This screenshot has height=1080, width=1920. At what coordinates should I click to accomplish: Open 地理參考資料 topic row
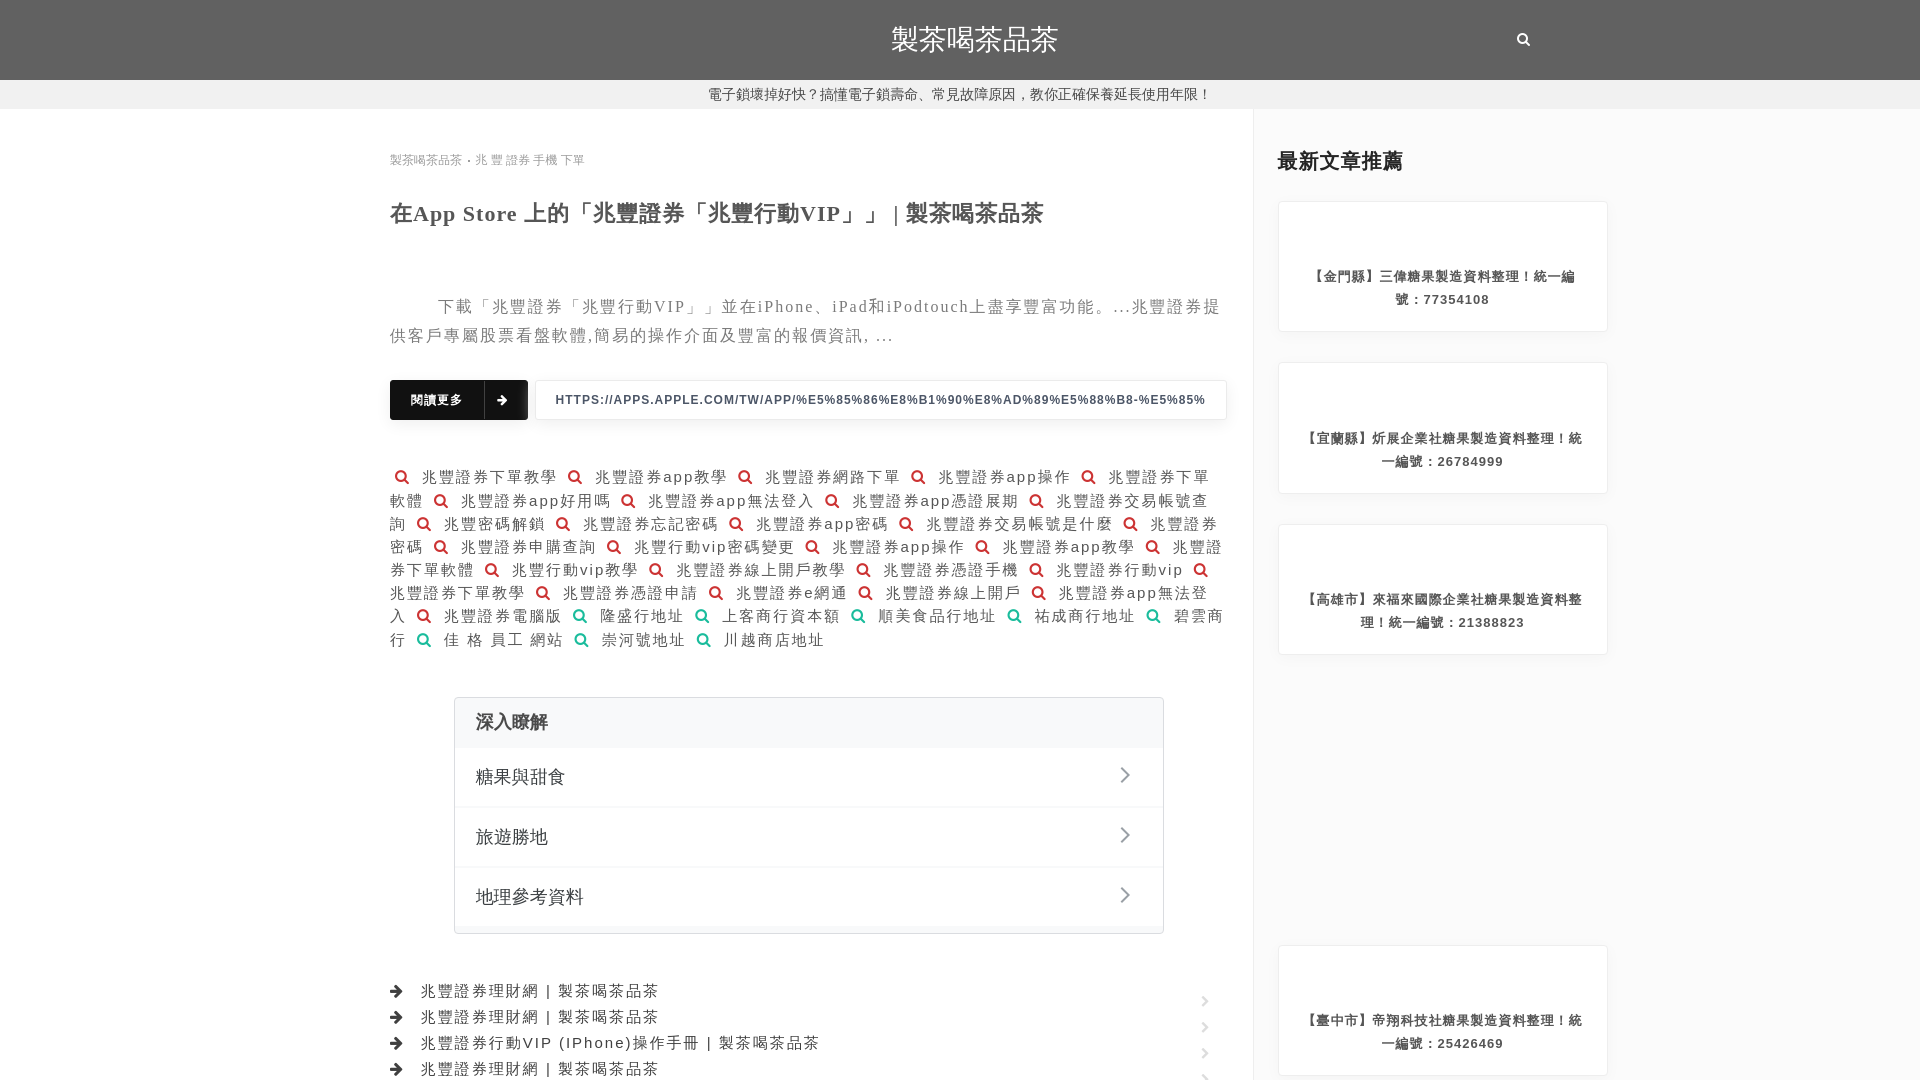tap(809, 897)
